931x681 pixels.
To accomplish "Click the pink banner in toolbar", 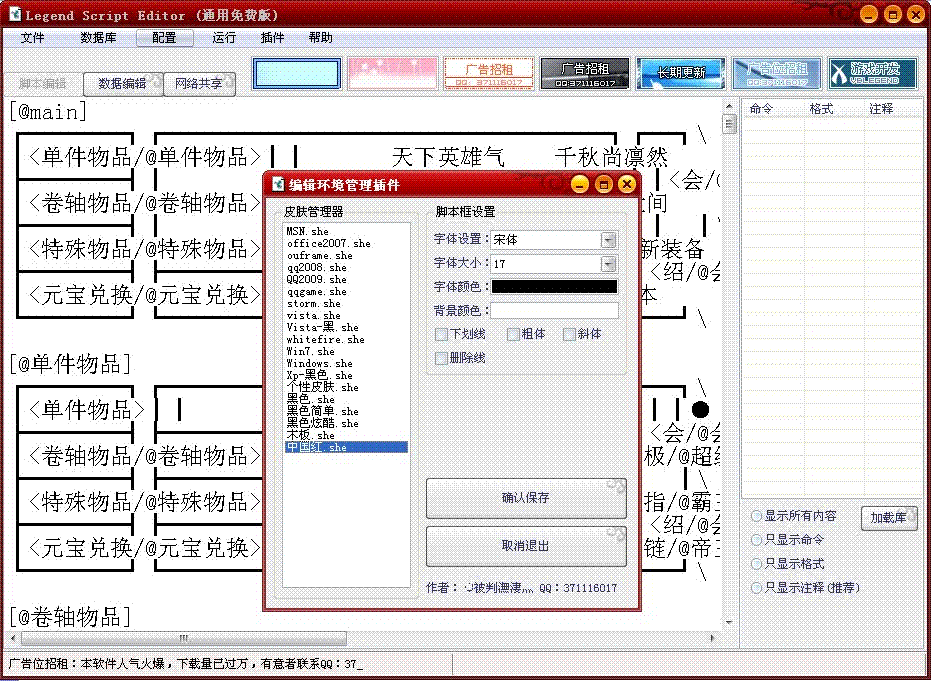I will point(392,73).
